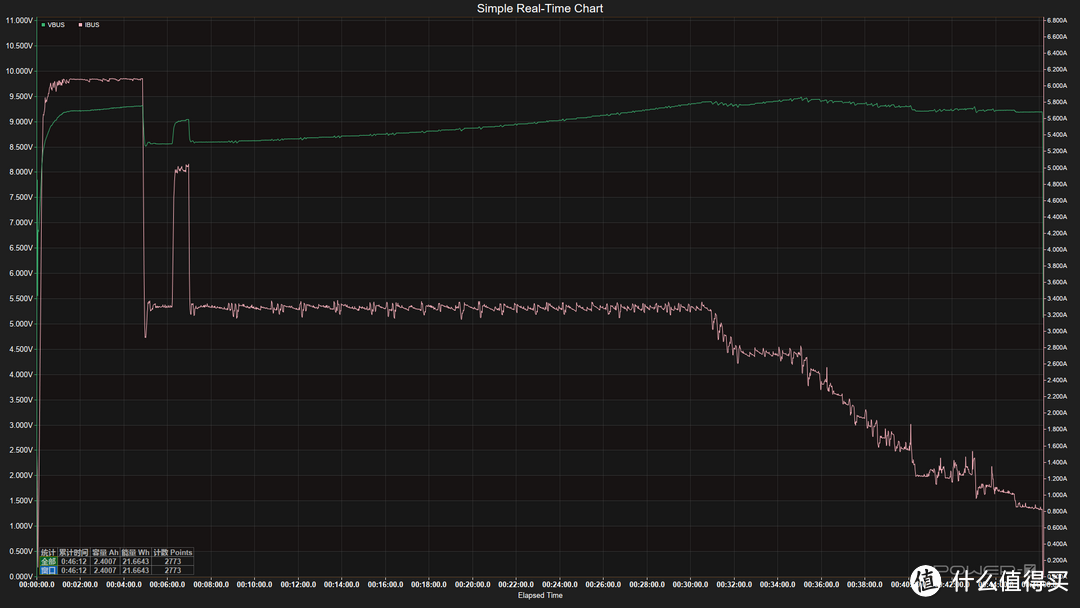Click the Simple Real-Time Chart title
1080x608 pixels.
540,8
